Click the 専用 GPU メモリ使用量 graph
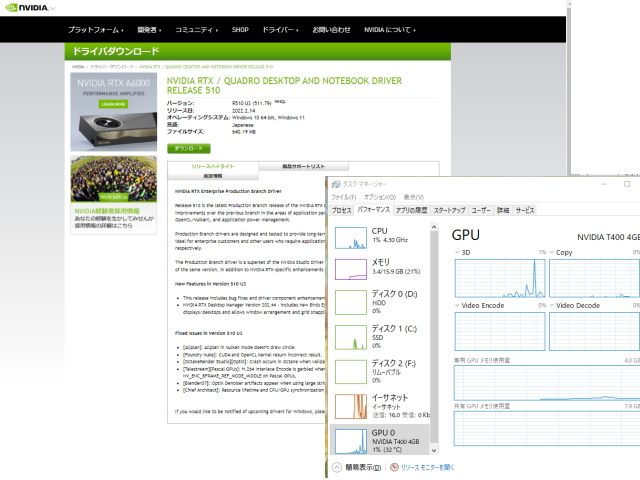The width and height of the screenshot is (640, 480). [x=547, y=383]
